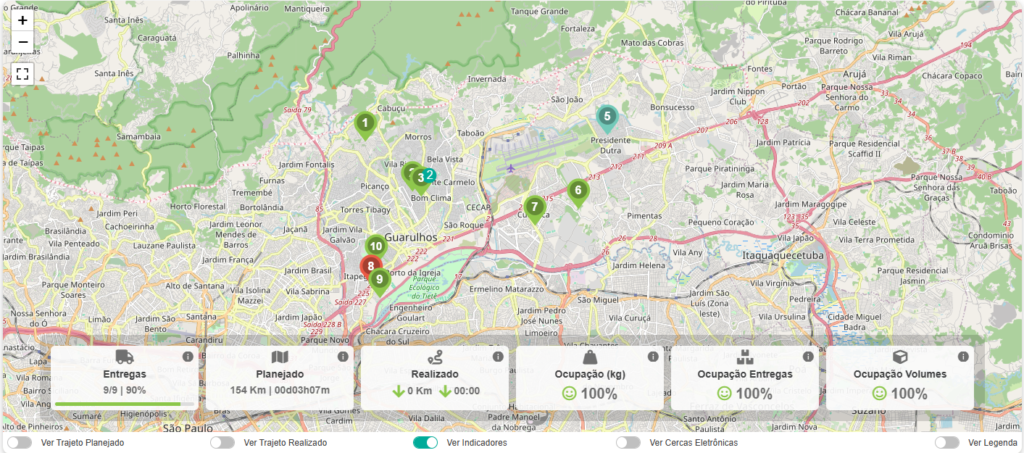Click the Entregas progress bar
This screenshot has width=1024, height=453.
point(124,404)
